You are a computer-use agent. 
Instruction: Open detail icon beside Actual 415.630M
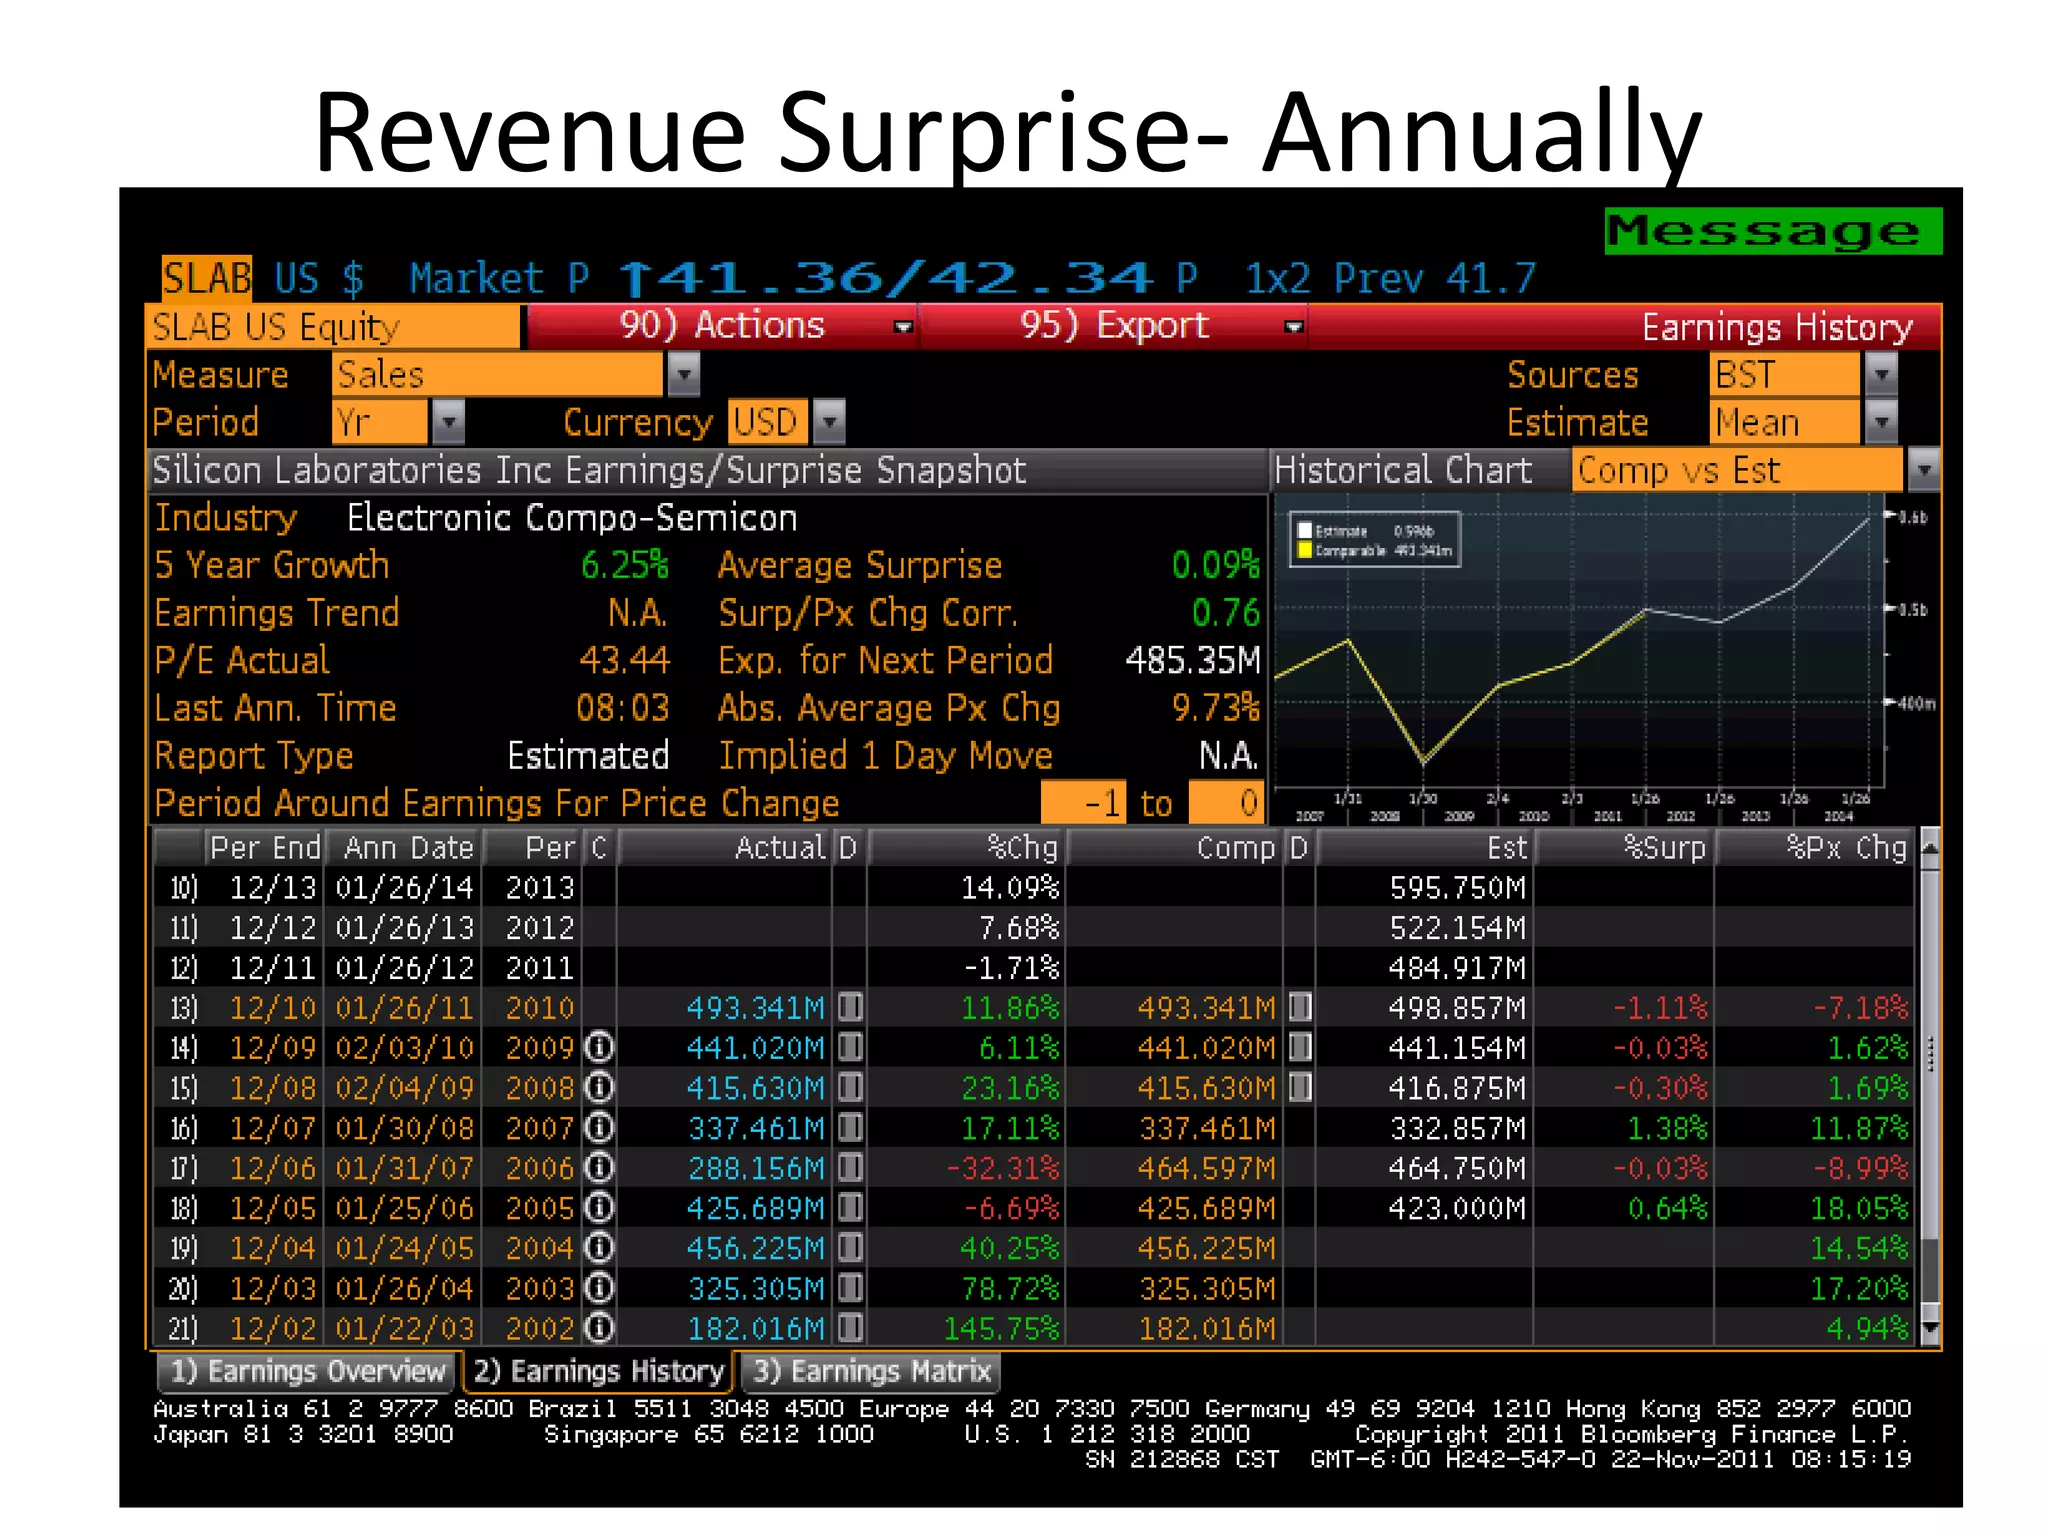(850, 1087)
